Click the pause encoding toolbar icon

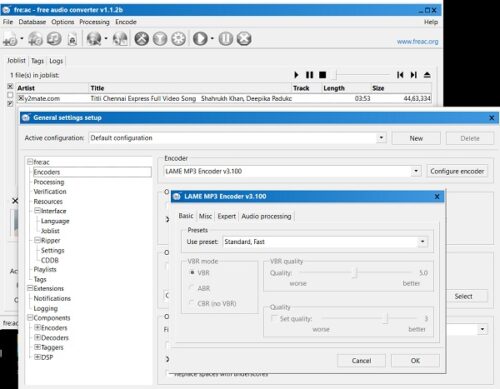pyautogui.click(x=226, y=39)
